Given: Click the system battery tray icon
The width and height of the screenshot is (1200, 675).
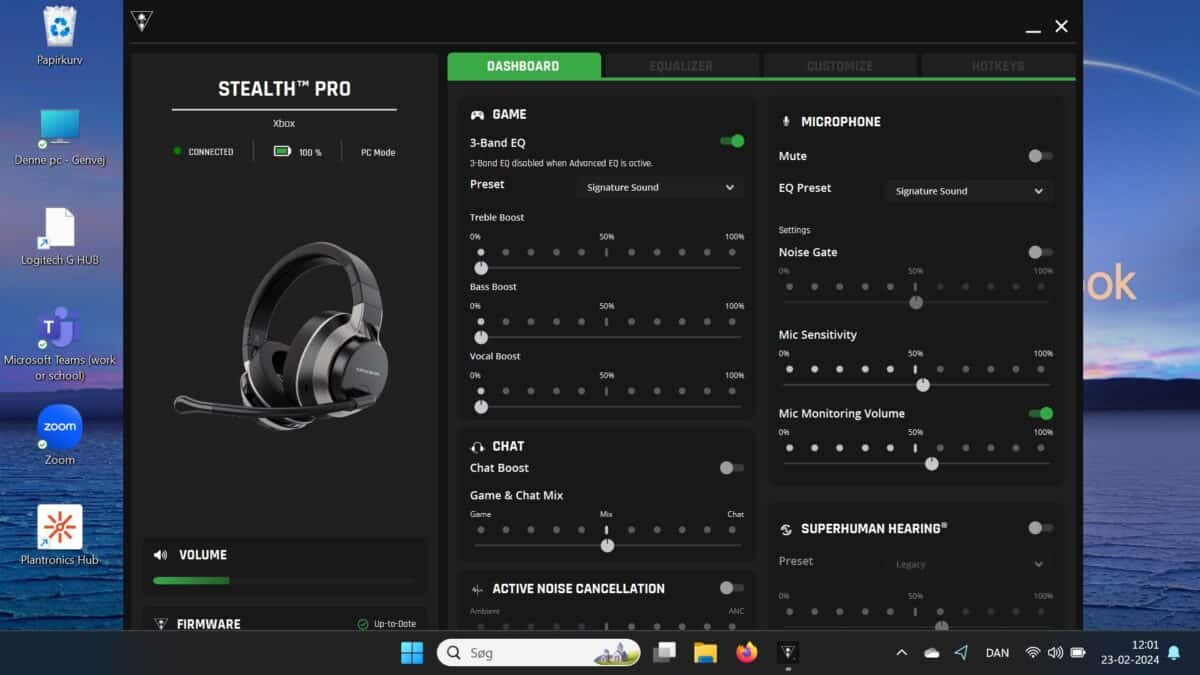Looking at the screenshot, I should click(x=1078, y=653).
